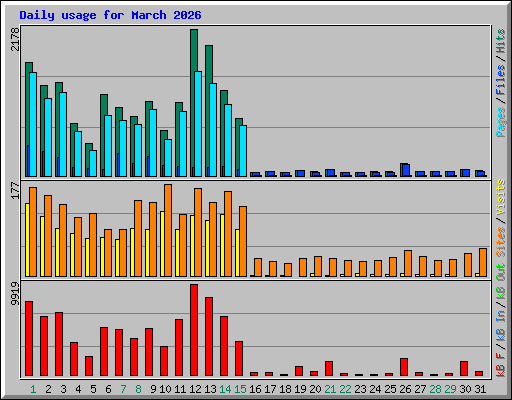Click the cyan pages bar for day 5
This screenshot has width=512, height=400.
coord(93,163)
